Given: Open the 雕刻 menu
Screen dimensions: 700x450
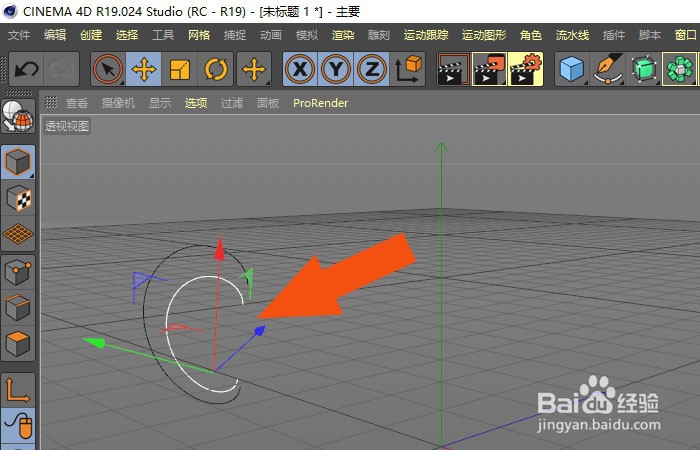Looking at the screenshot, I should click(x=379, y=35).
